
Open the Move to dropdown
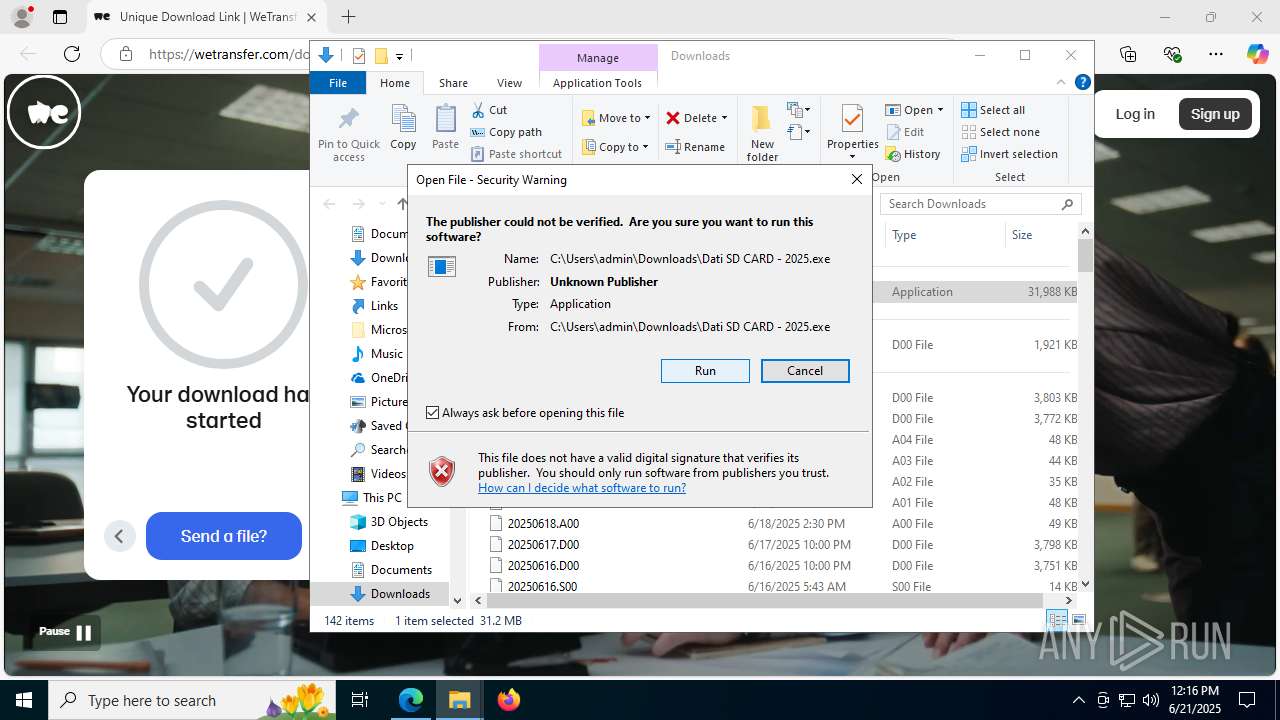(616, 118)
